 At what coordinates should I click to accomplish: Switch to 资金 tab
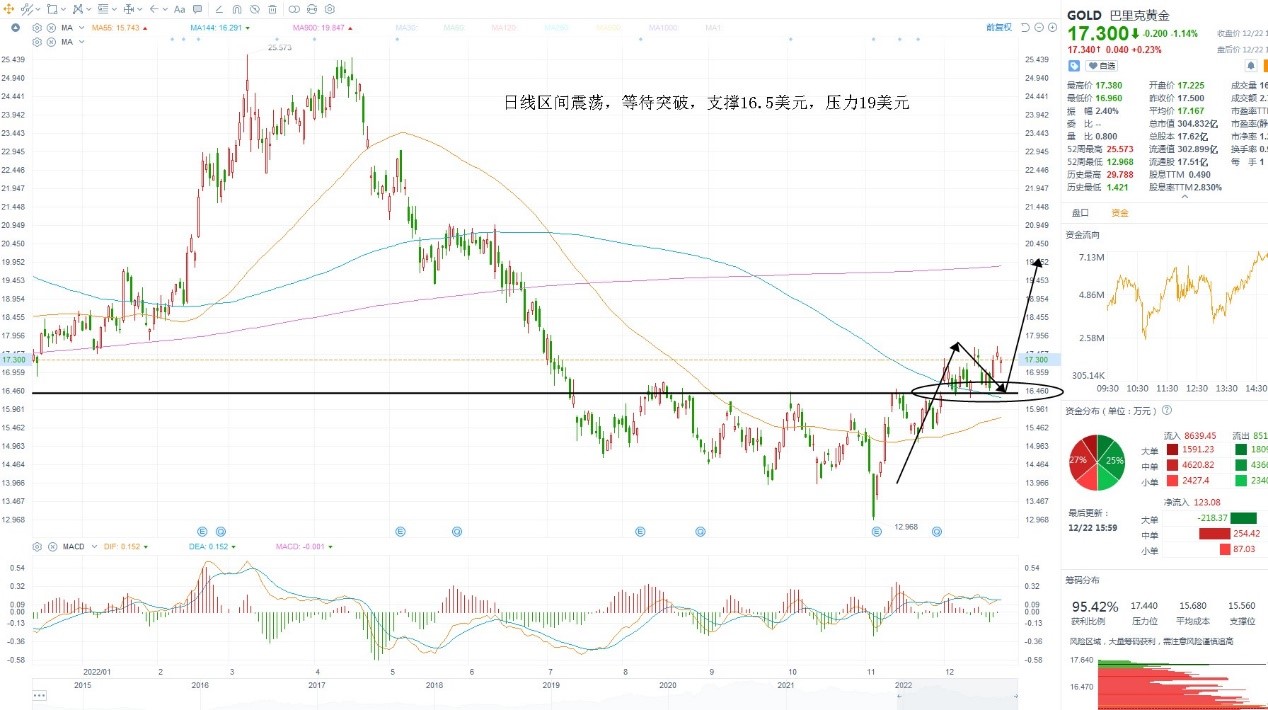1119,212
